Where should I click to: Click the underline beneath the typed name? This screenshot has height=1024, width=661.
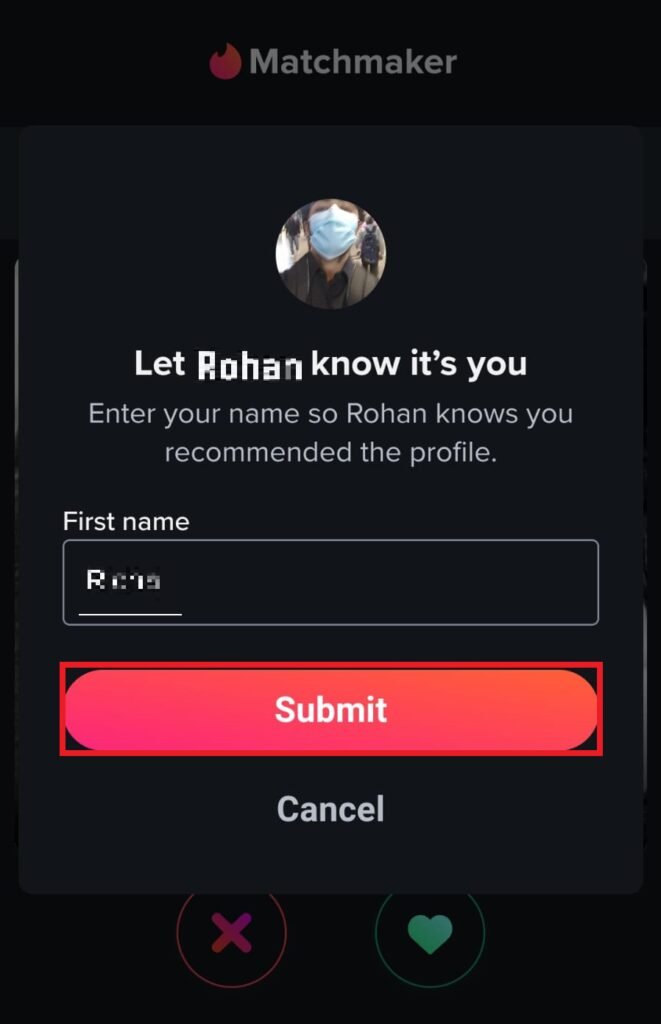coord(130,614)
